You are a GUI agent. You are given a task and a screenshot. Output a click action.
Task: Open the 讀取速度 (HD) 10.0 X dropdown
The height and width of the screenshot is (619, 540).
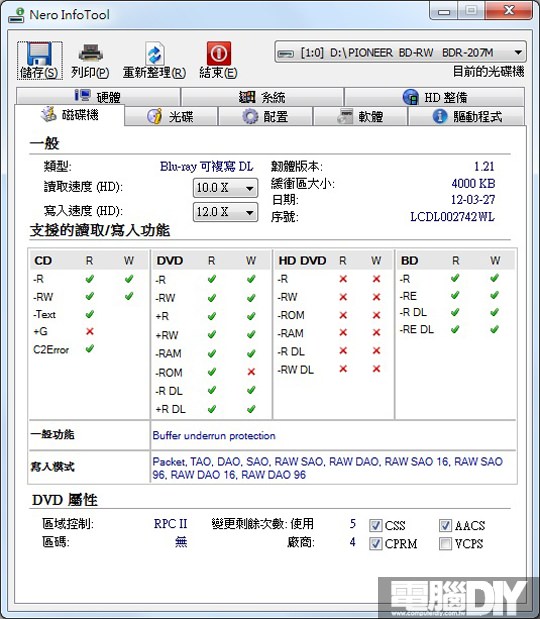click(x=225, y=188)
